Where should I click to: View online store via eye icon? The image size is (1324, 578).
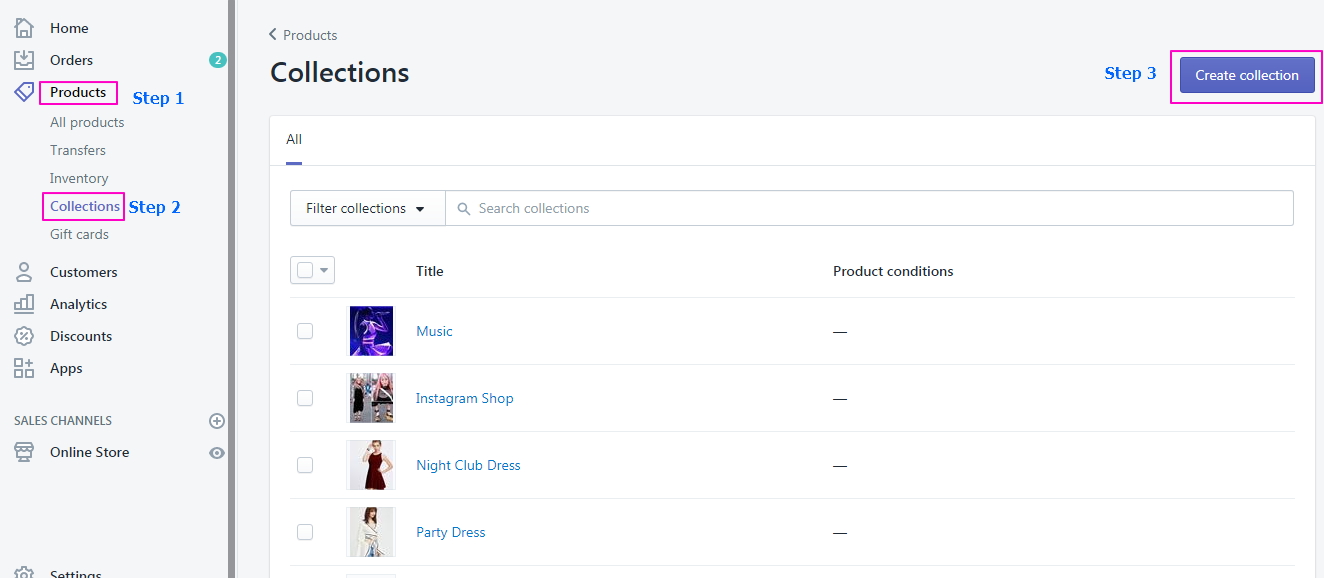pos(217,453)
